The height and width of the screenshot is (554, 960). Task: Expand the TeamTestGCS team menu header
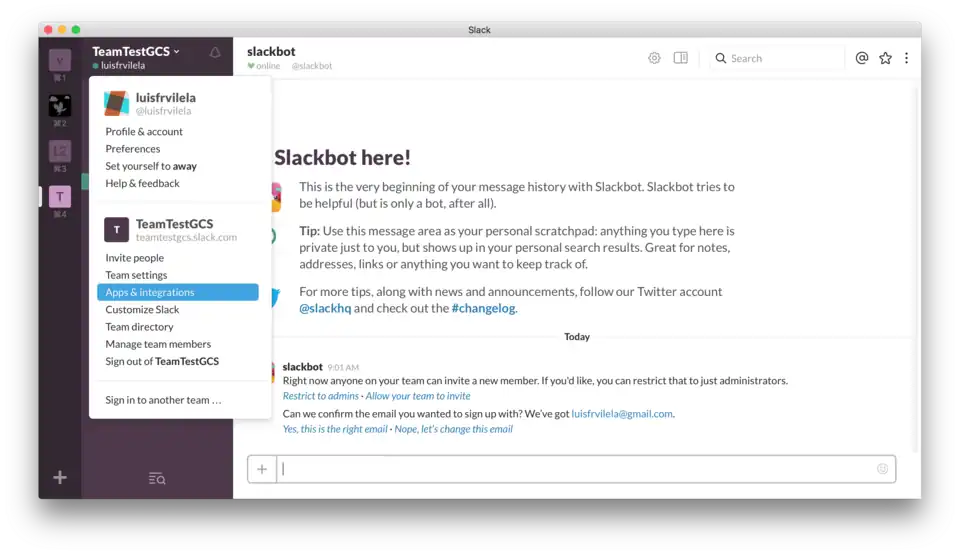[136, 51]
